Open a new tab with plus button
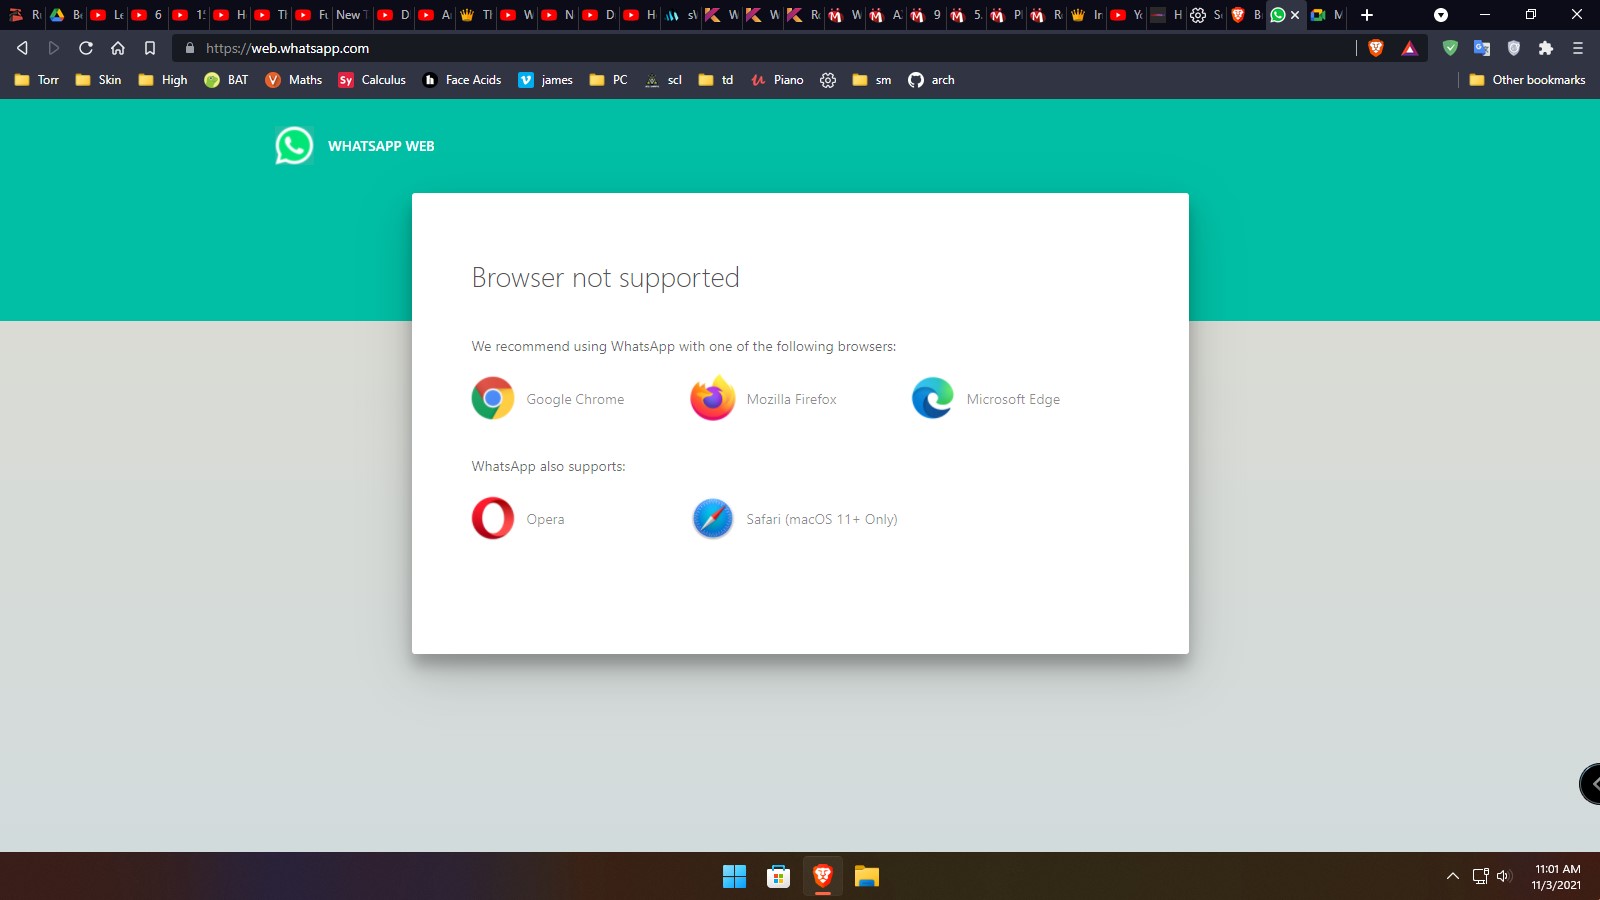 click(1367, 15)
